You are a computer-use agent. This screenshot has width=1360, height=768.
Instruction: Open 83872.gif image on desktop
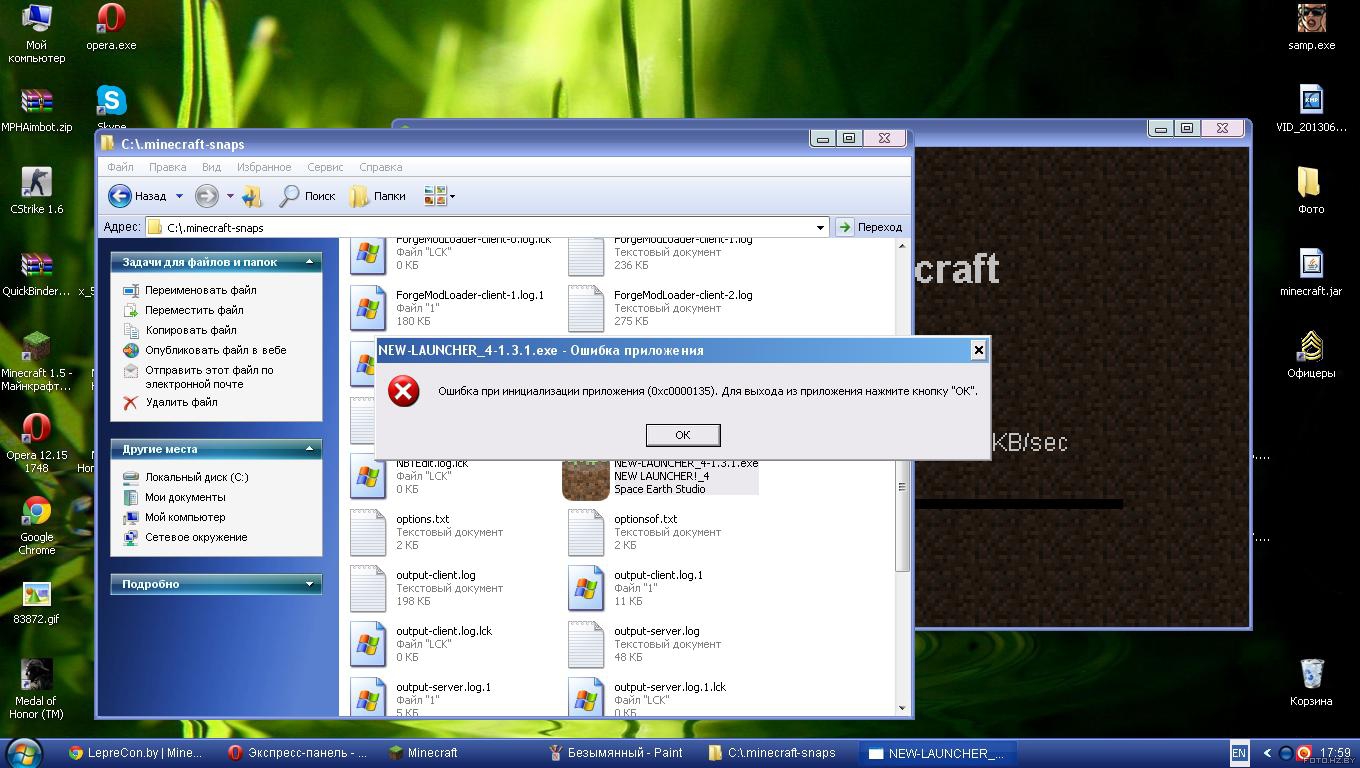pyautogui.click(x=36, y=603)
